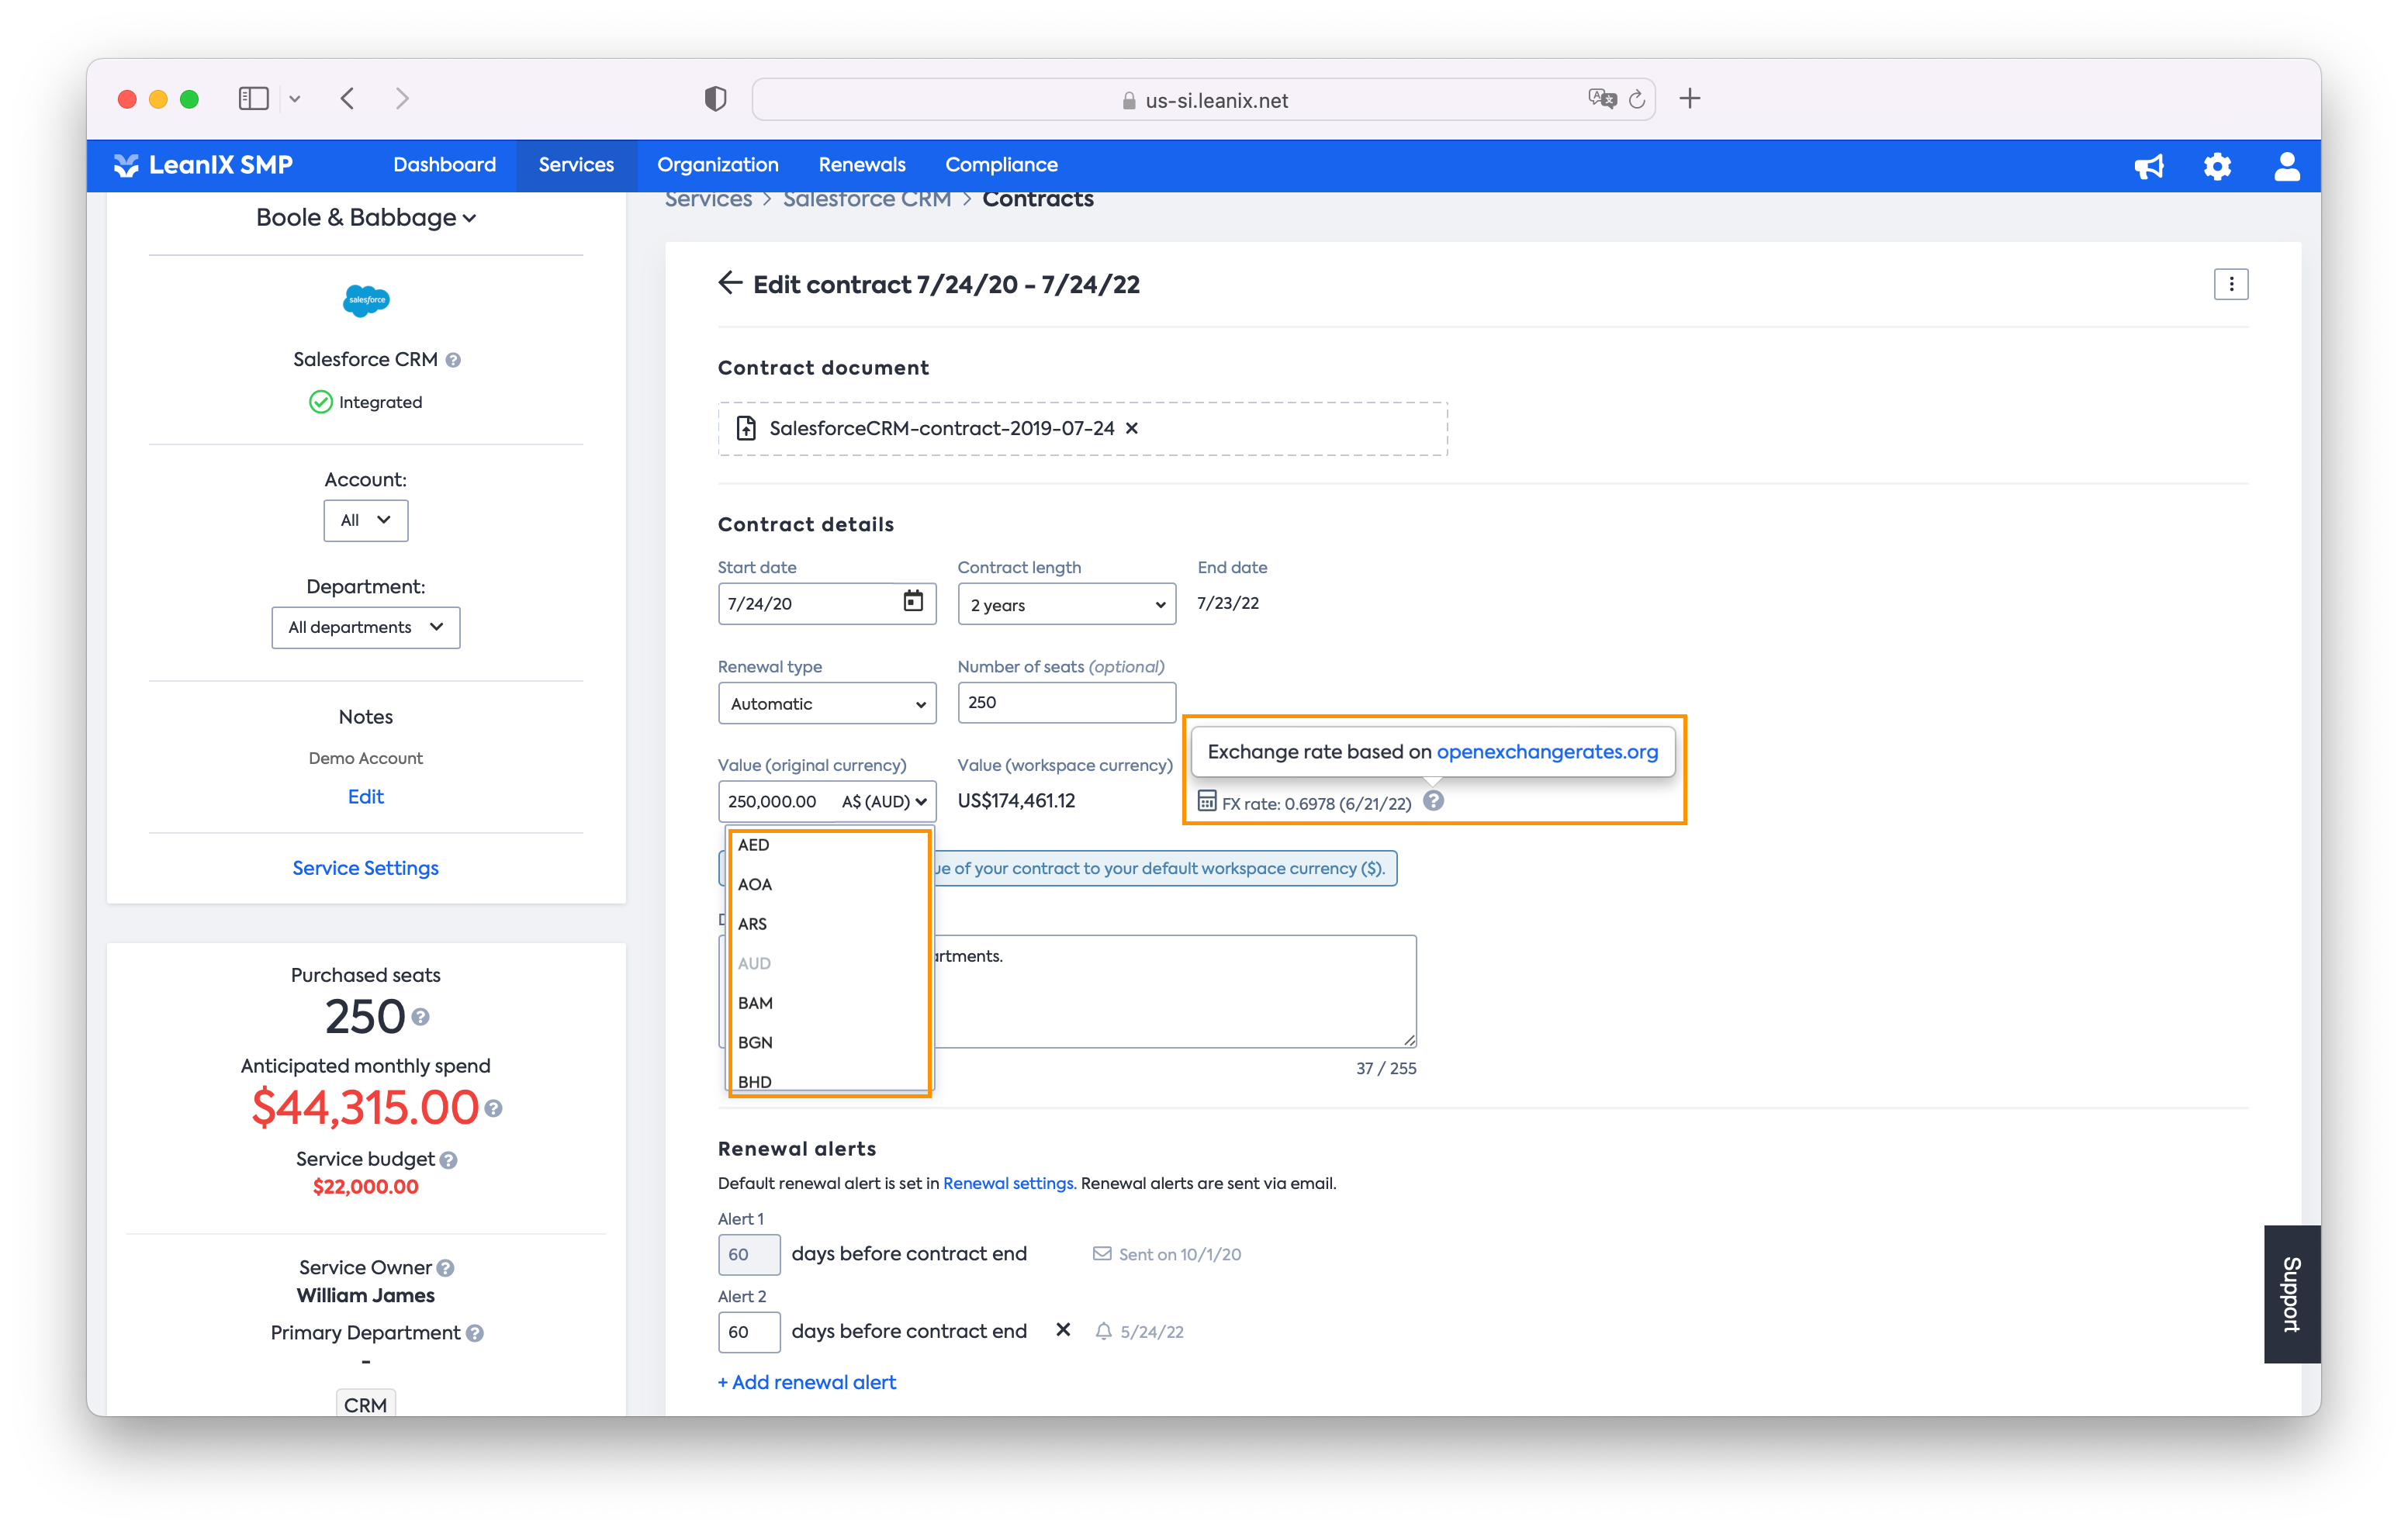Open the Compliance tab
This screenshot has width=2408, height=1531.
tap(1001, 165)
